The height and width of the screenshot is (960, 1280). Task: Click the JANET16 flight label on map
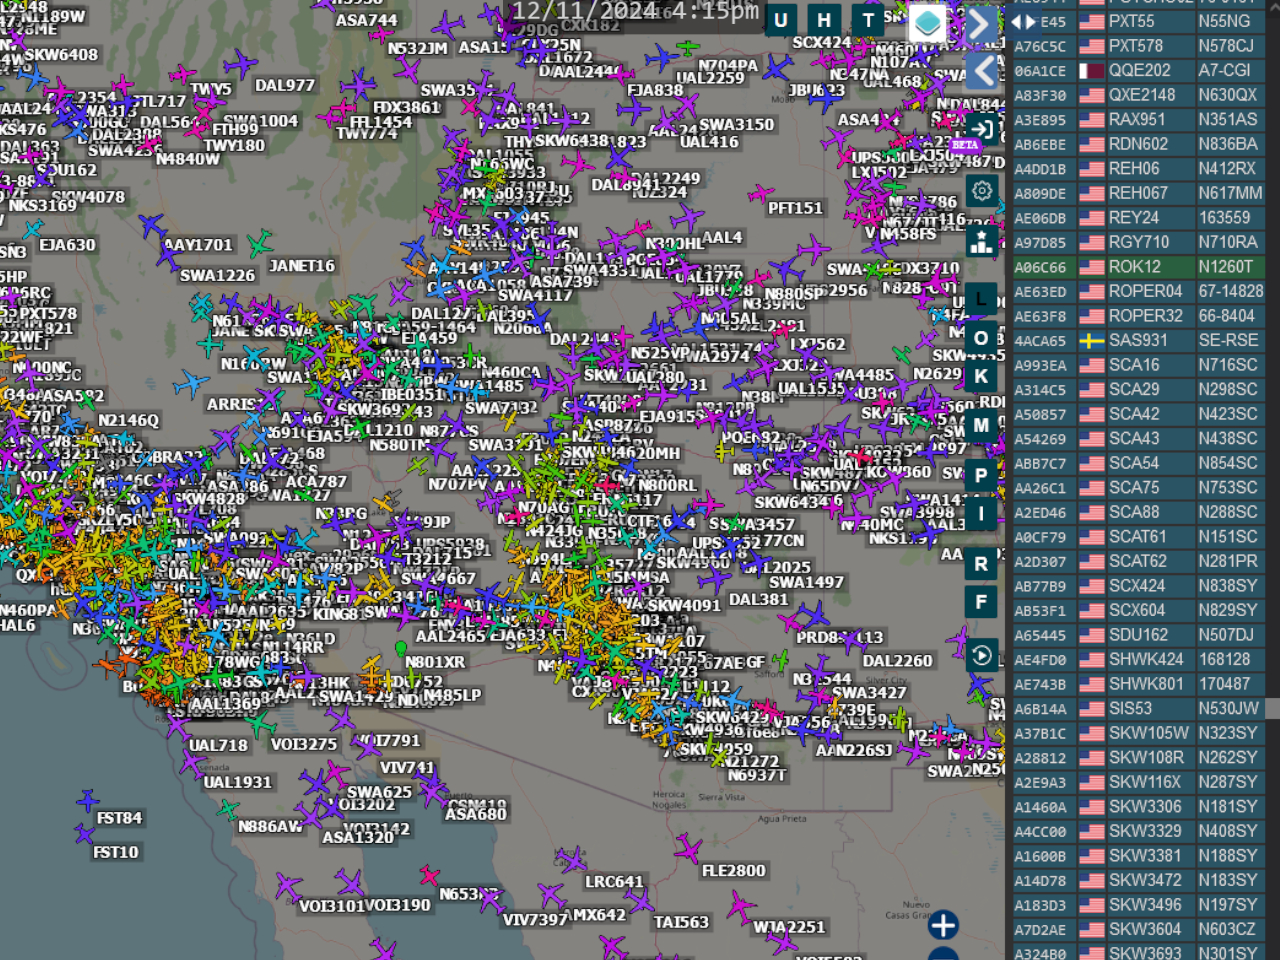[x=302, y=265]
